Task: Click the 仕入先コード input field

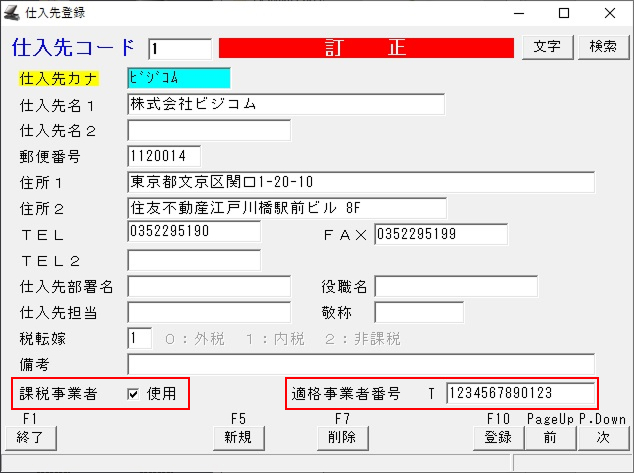Action: (x=180, y=48)
